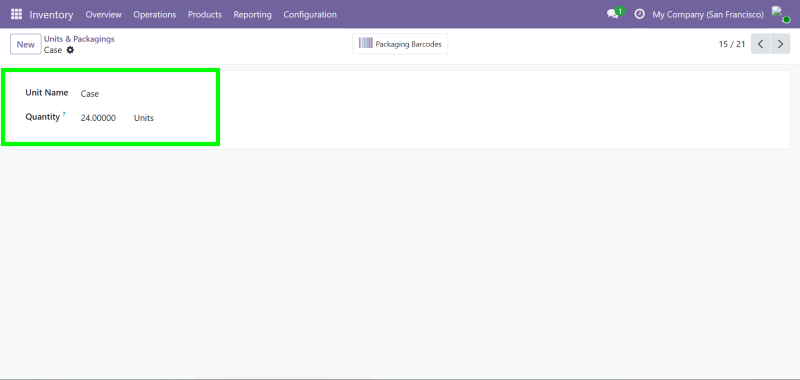Go back to Units & Packagings breadcrumb
Viewport: 800px width, 380px height.
pos(79,39)
